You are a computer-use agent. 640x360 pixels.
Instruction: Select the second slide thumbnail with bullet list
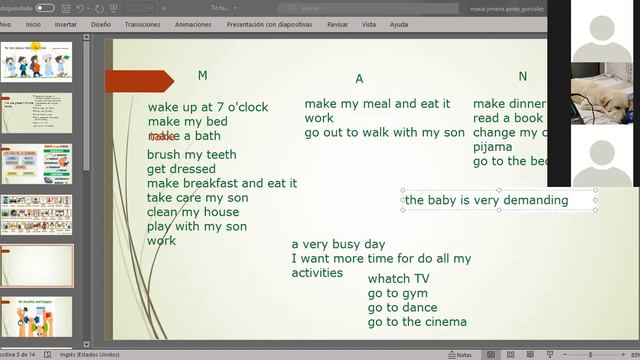click(x=37, y=113)
